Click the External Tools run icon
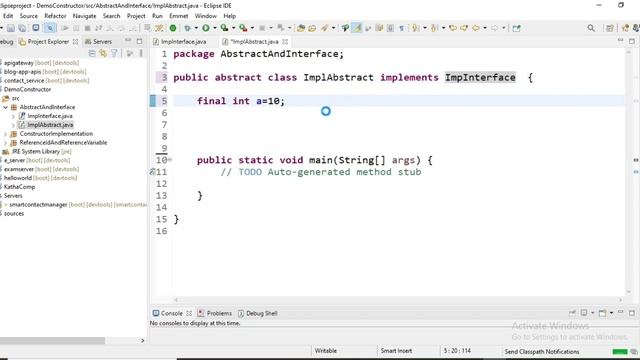 pos(243,28)
